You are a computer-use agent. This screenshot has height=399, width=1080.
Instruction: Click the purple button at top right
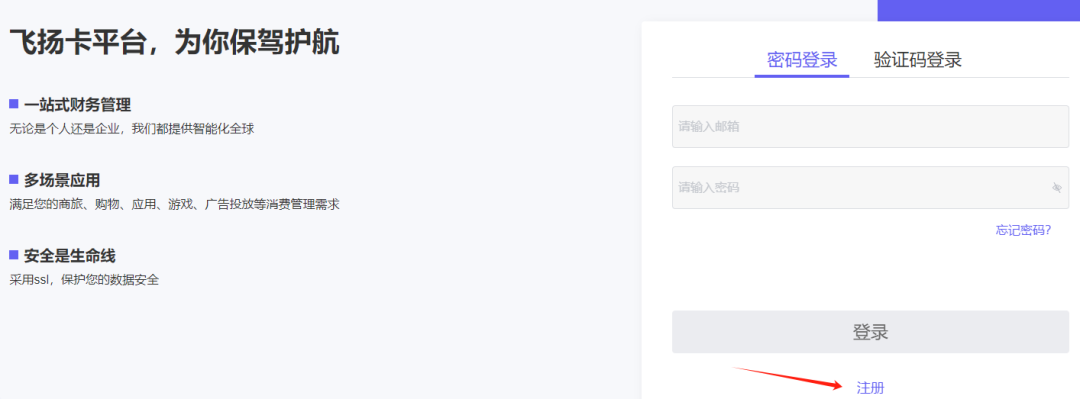point(978,10)
